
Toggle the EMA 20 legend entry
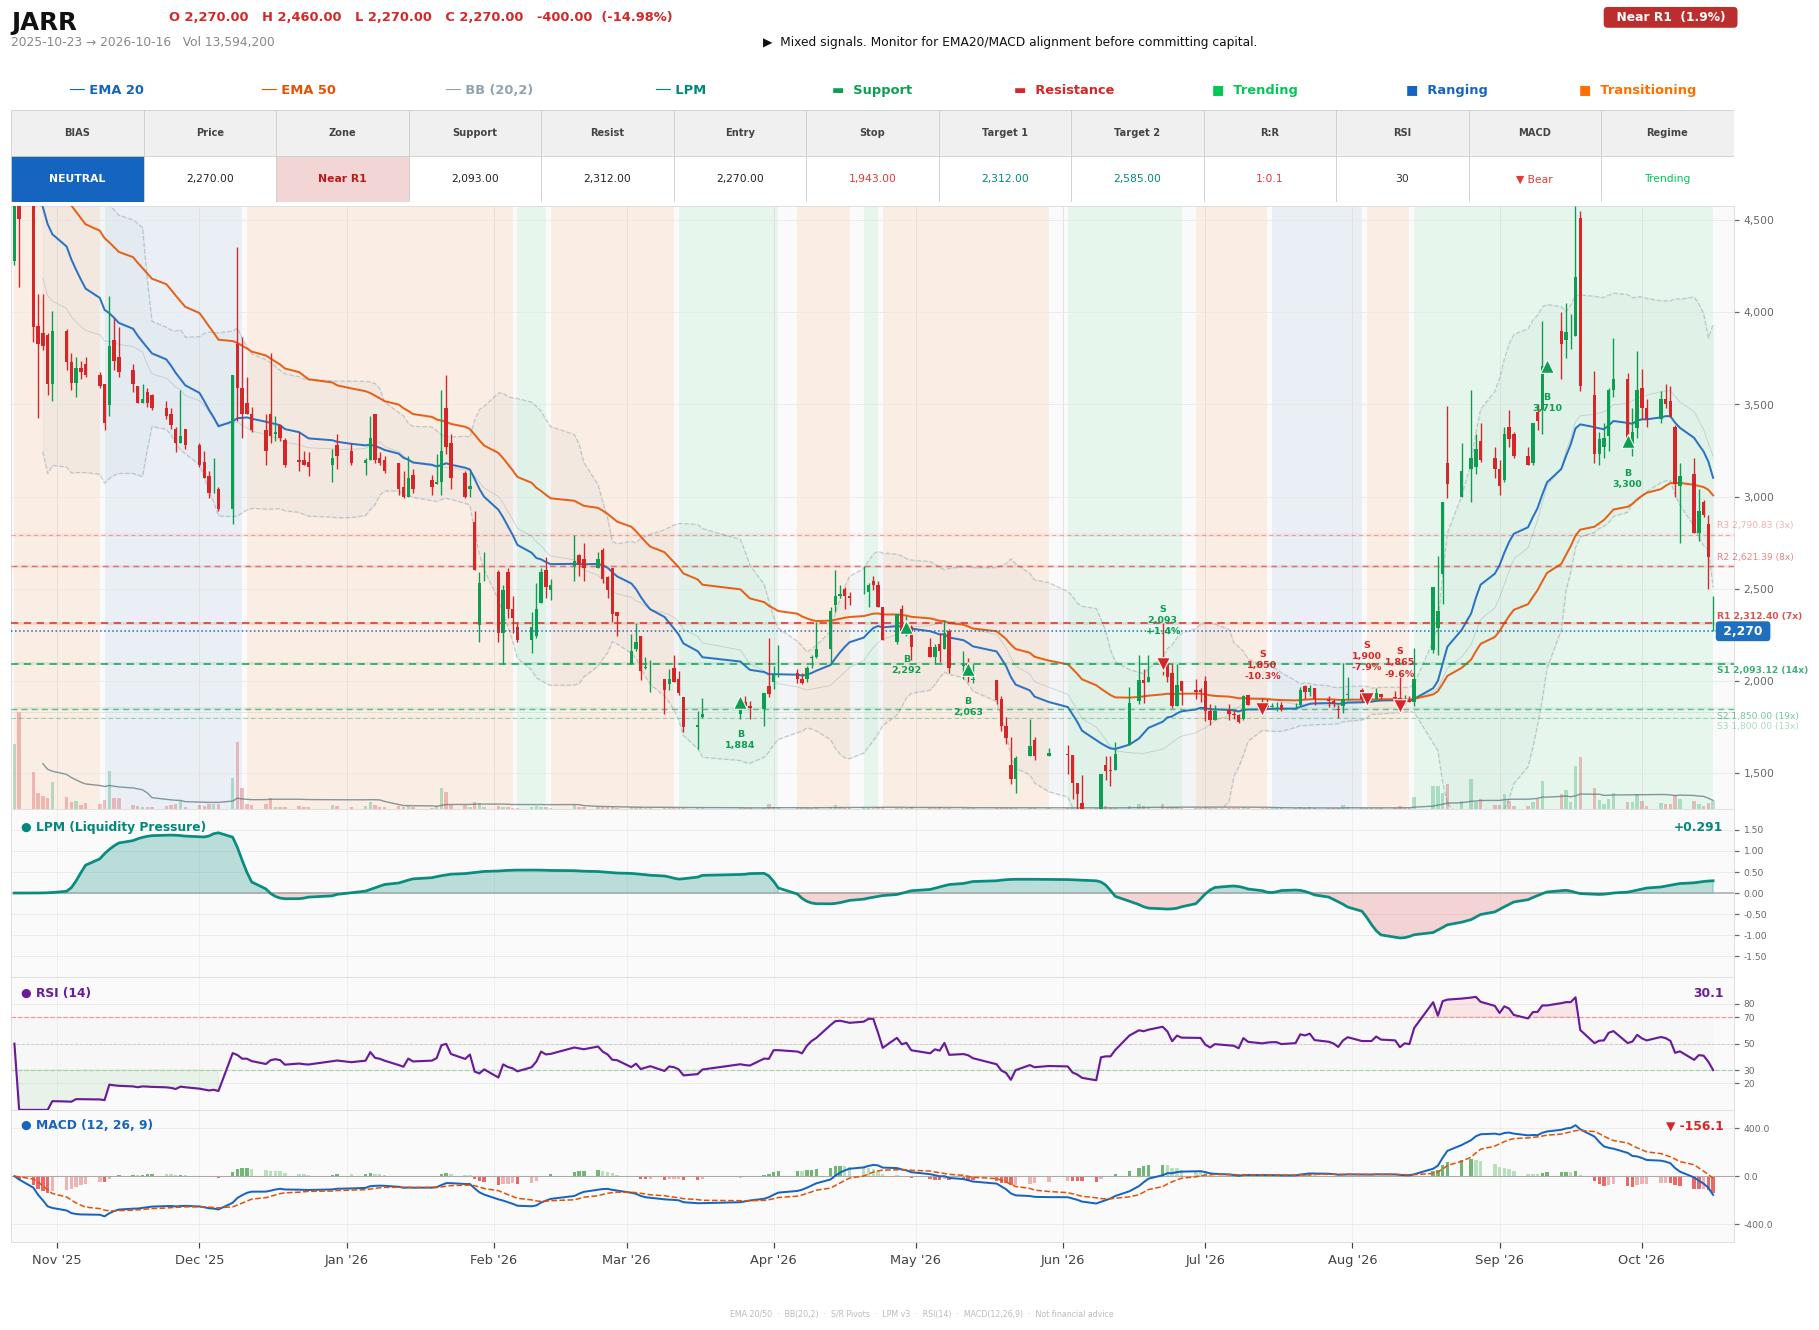[x=106, y=90]
